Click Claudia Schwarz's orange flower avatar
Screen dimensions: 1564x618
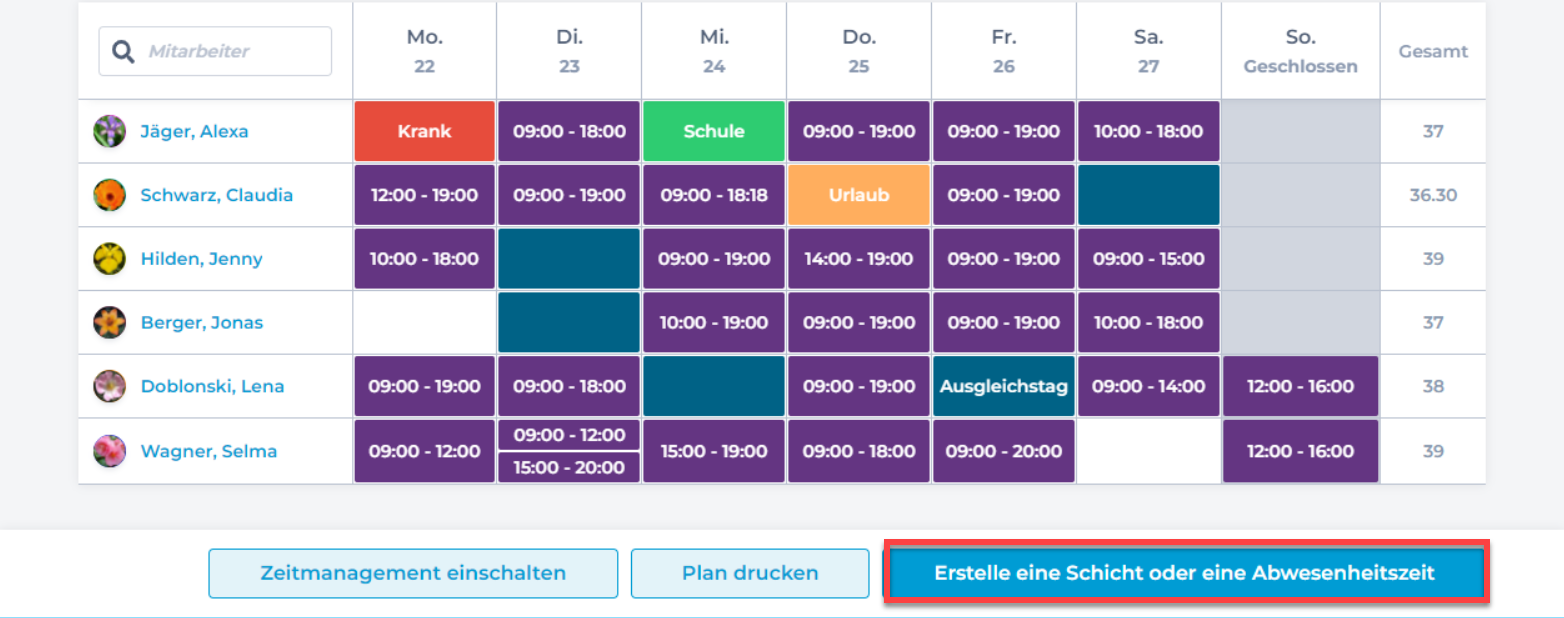pos(109,195)
